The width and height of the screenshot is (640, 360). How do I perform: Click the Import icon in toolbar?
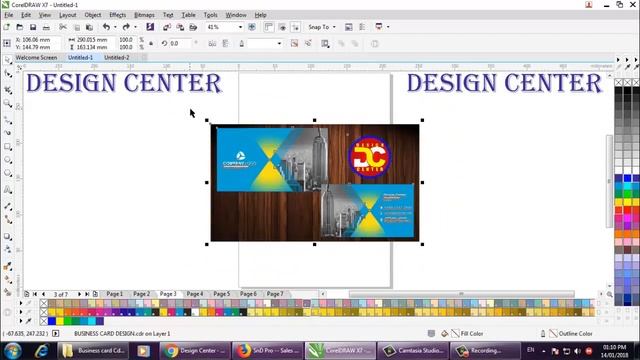pyautogui.click(x=167, y=27)
